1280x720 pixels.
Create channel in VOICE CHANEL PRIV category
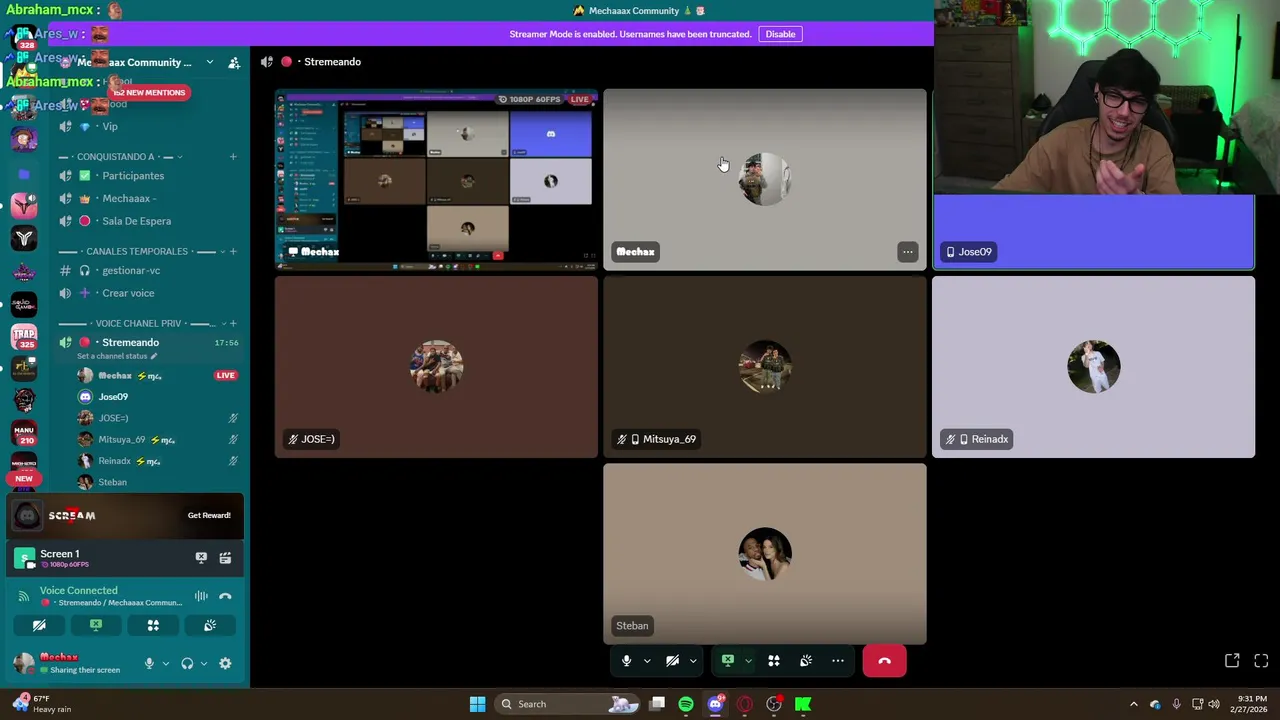pyautogui.click(x=233, y=324)
